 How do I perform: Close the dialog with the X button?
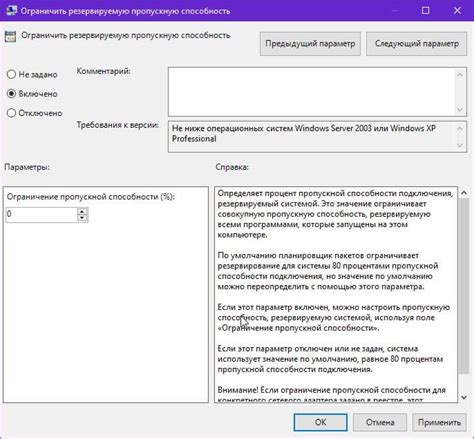coord(457,10)
